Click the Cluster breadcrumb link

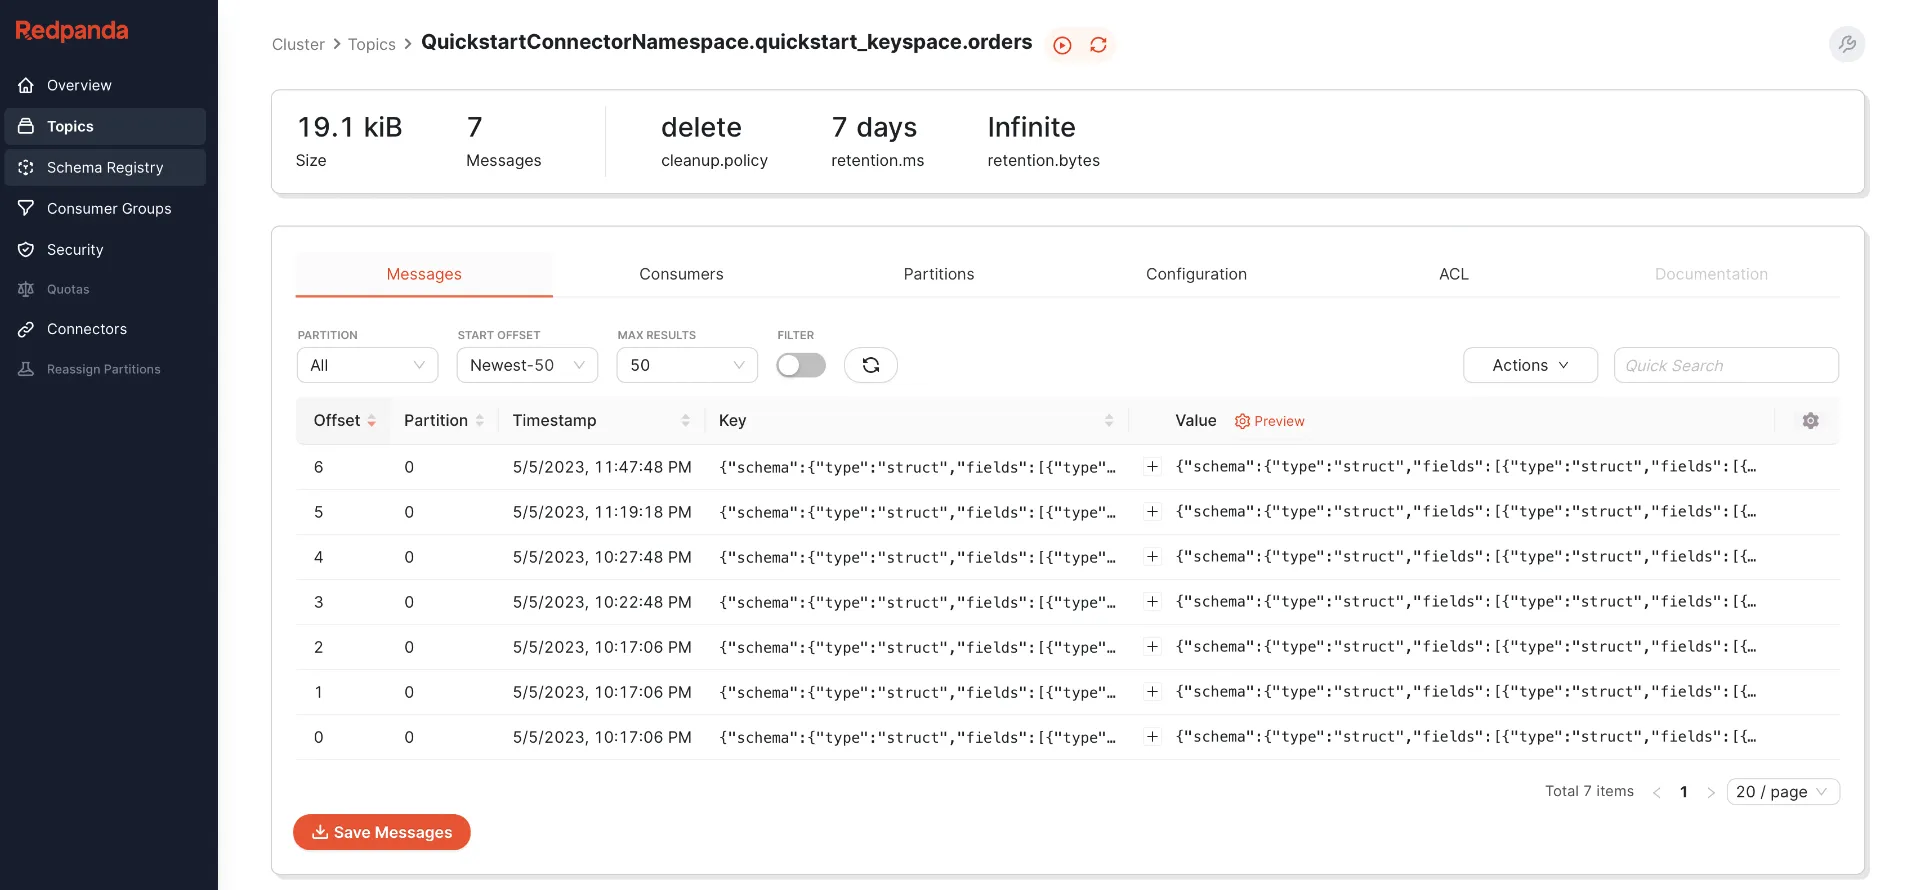pos(298,44)
